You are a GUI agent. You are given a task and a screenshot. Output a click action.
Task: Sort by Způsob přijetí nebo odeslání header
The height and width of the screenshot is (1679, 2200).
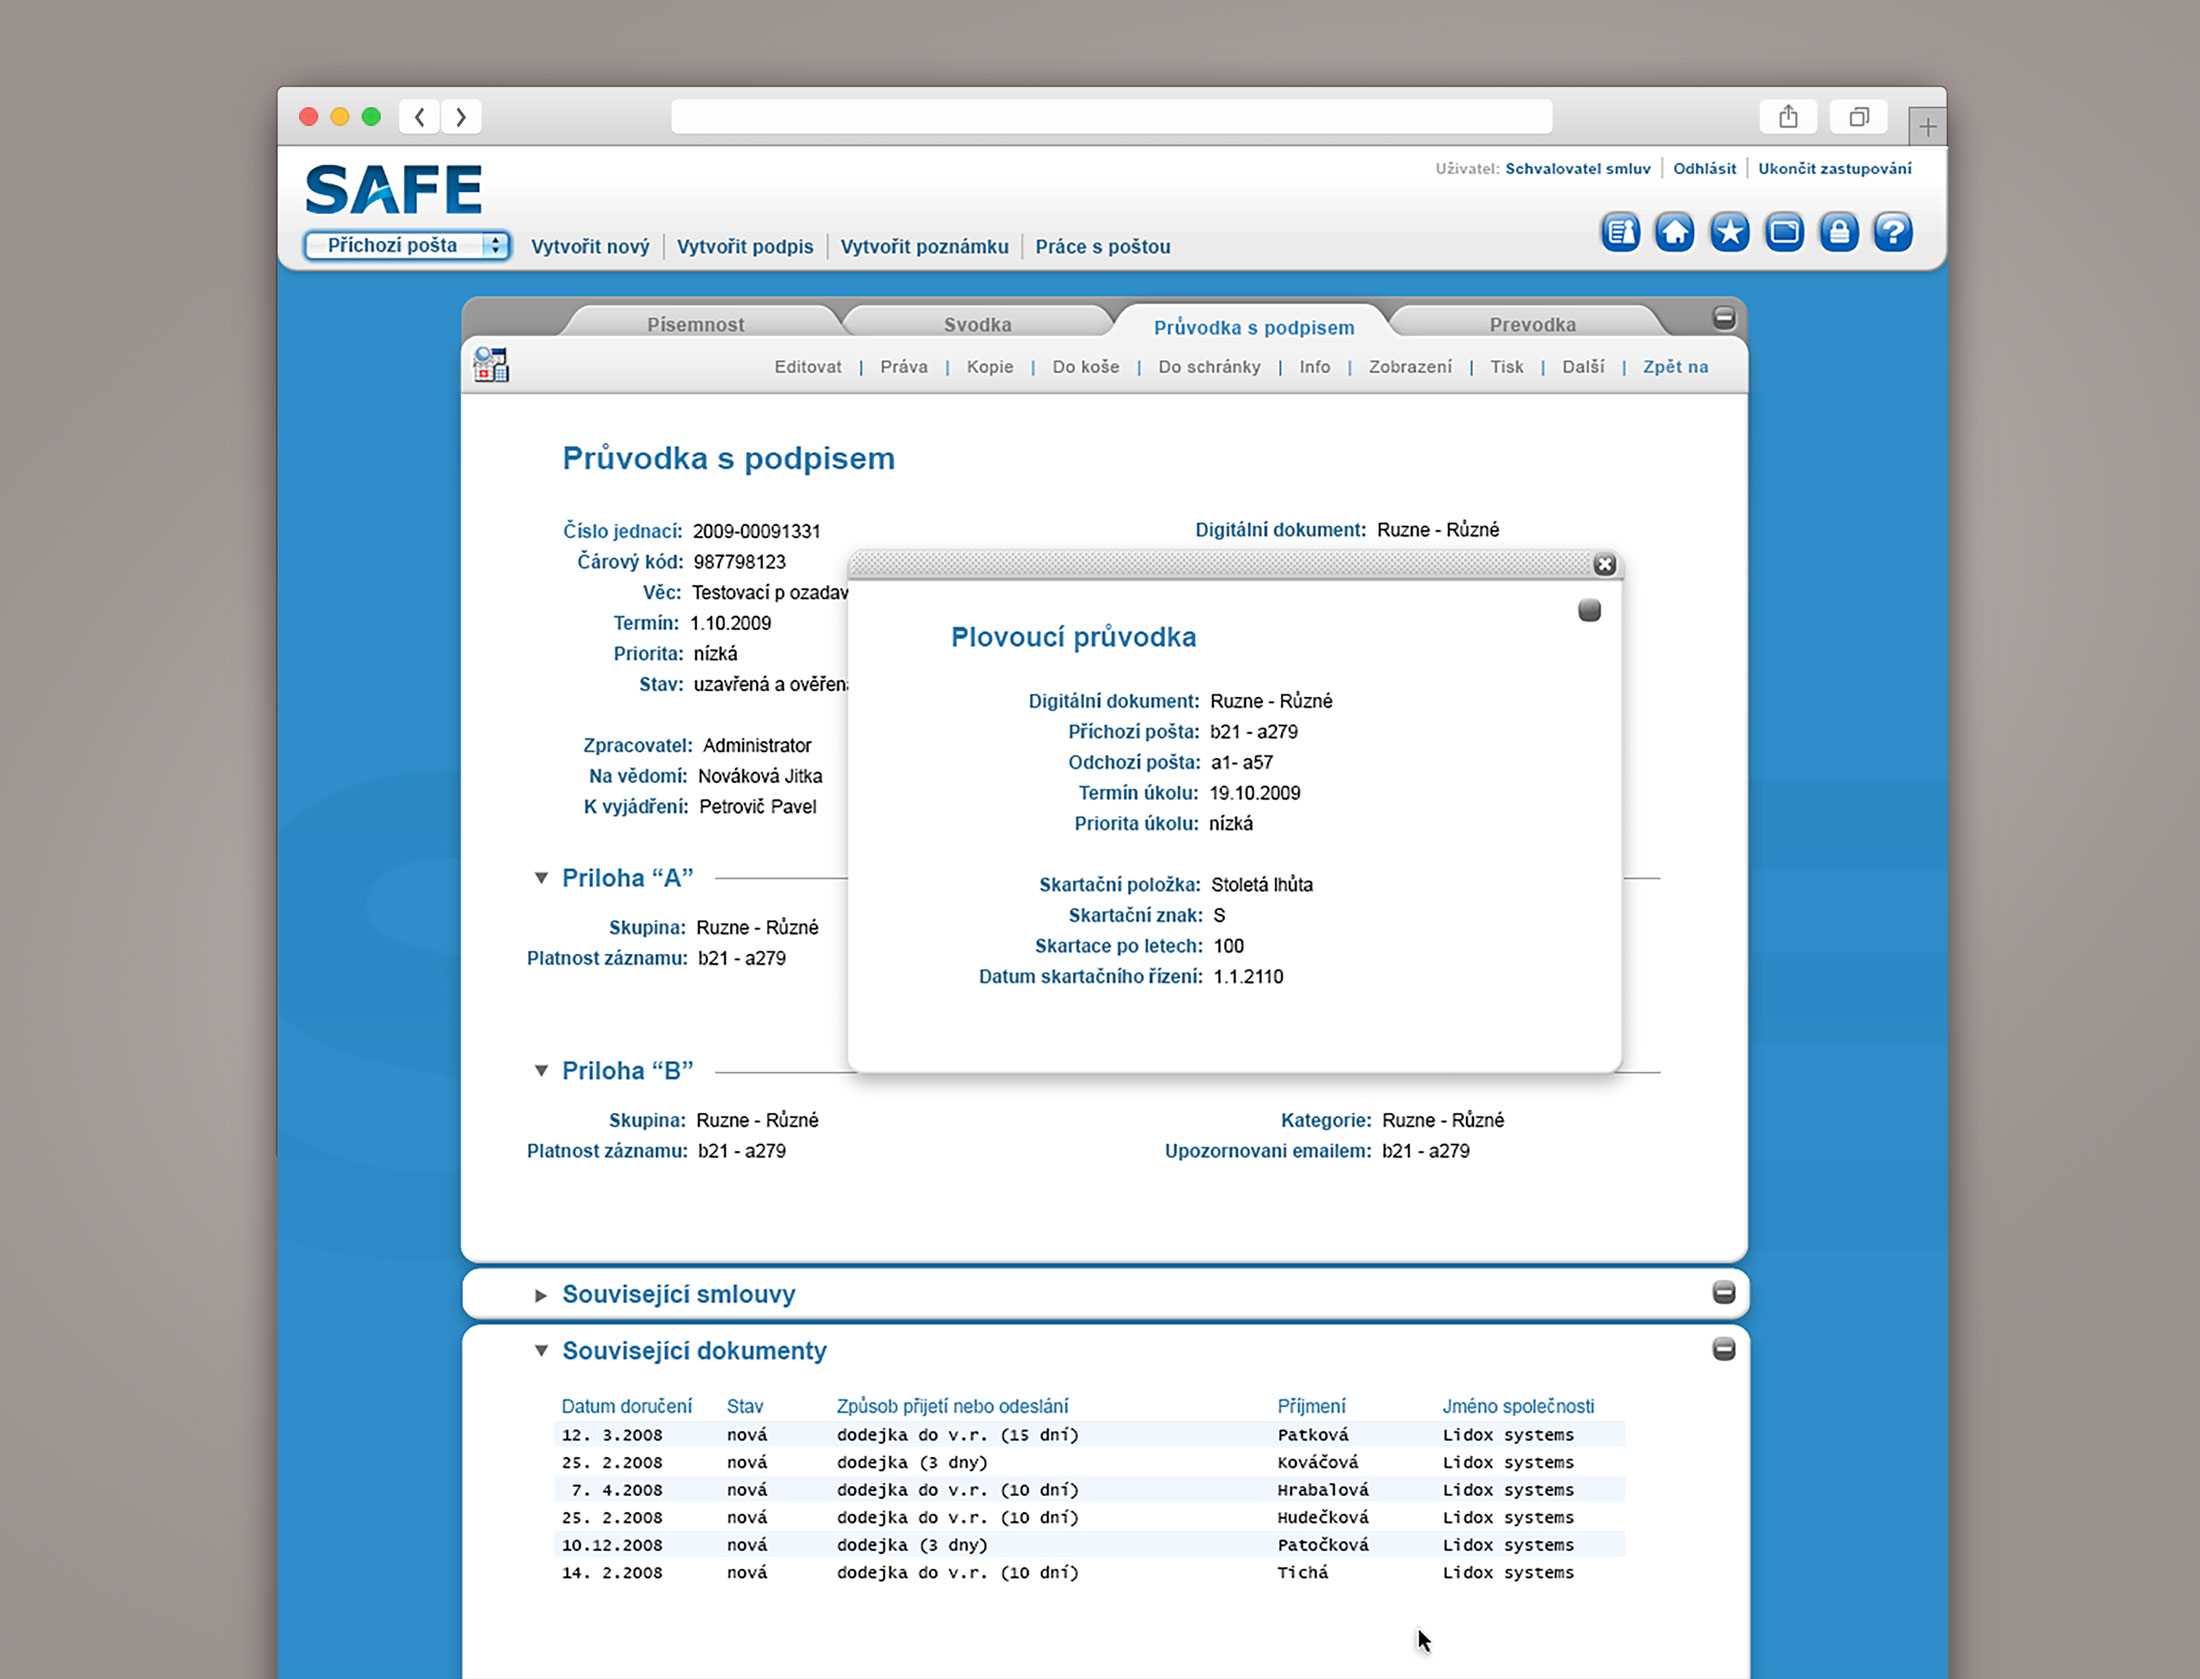[952, 1406]
